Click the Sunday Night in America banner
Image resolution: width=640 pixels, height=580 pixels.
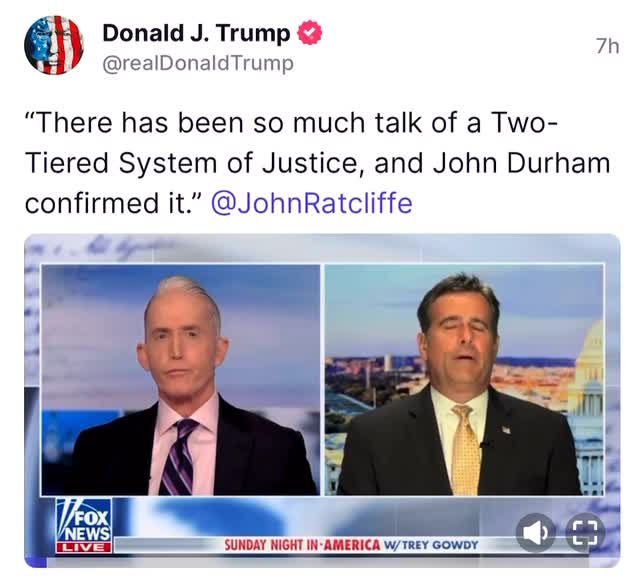[302, 545]
